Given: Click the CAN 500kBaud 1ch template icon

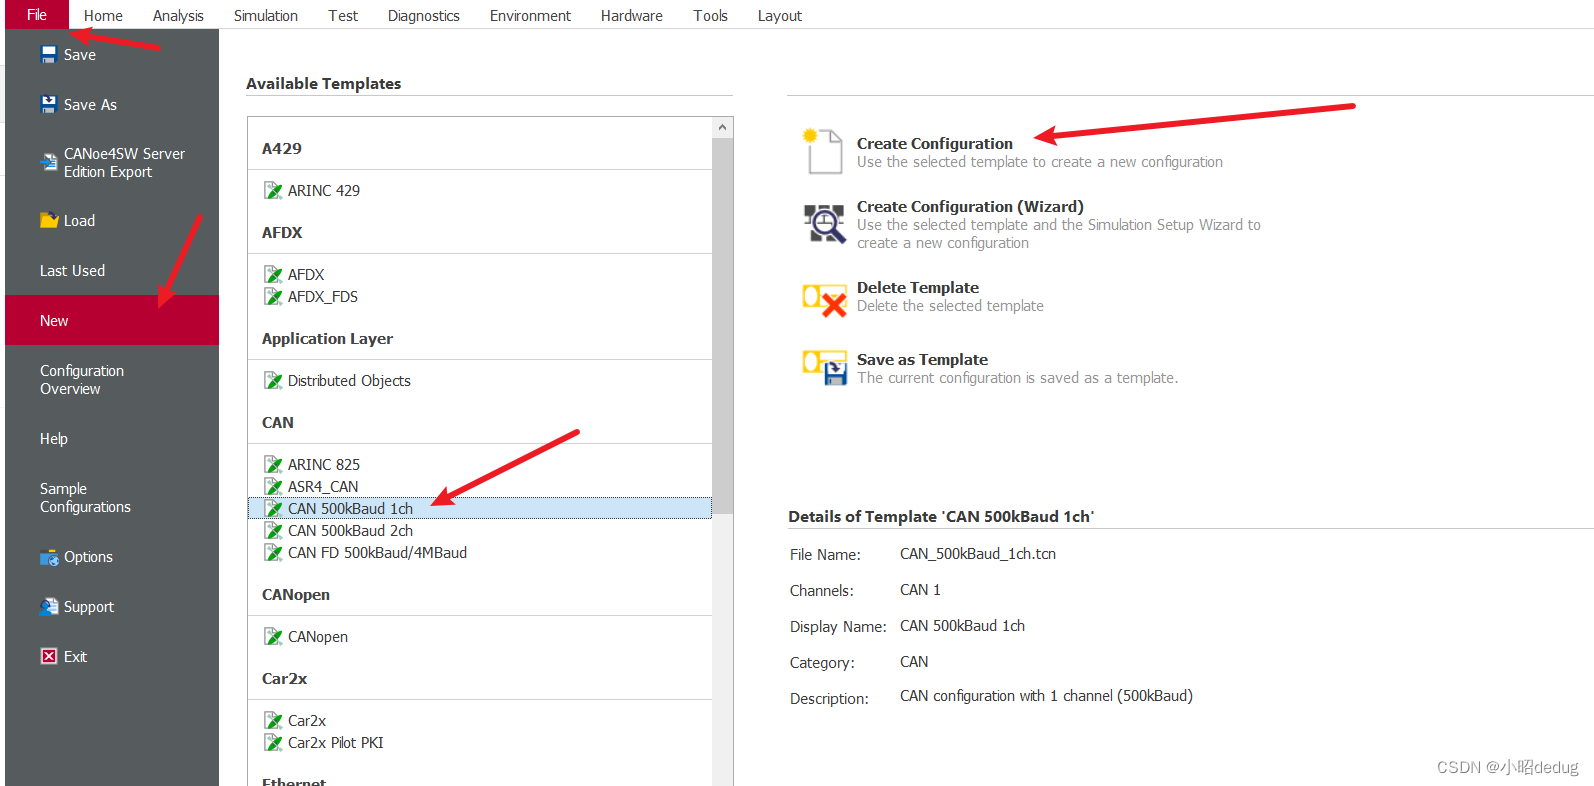Looking at the screenshot, I should pyautogui.click(x=273, y=508).
